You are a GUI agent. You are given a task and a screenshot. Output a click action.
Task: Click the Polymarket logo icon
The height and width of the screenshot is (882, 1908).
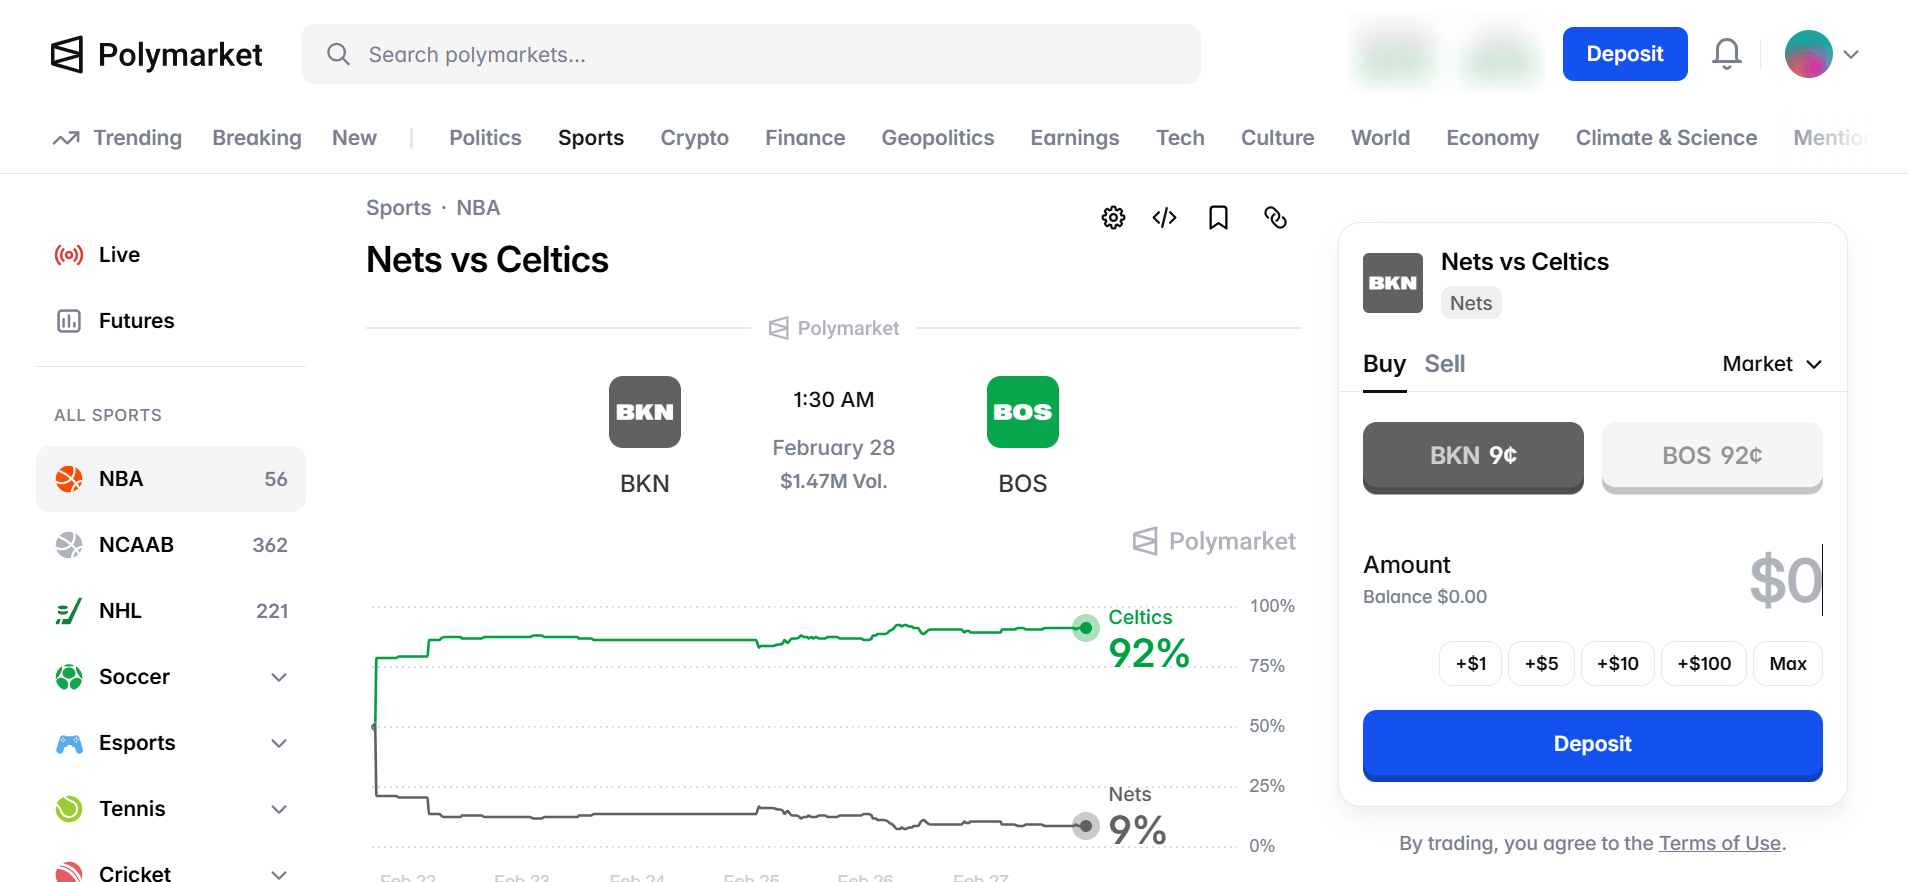[x=67, y=55]
